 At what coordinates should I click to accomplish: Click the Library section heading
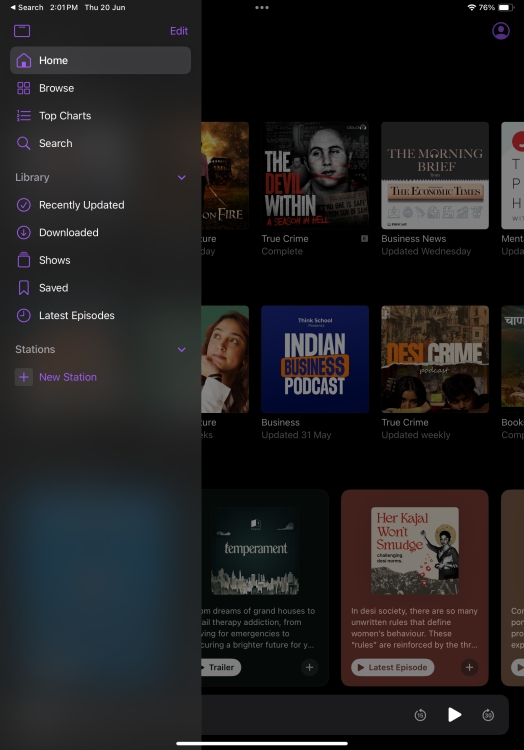[x=32, y=177]
